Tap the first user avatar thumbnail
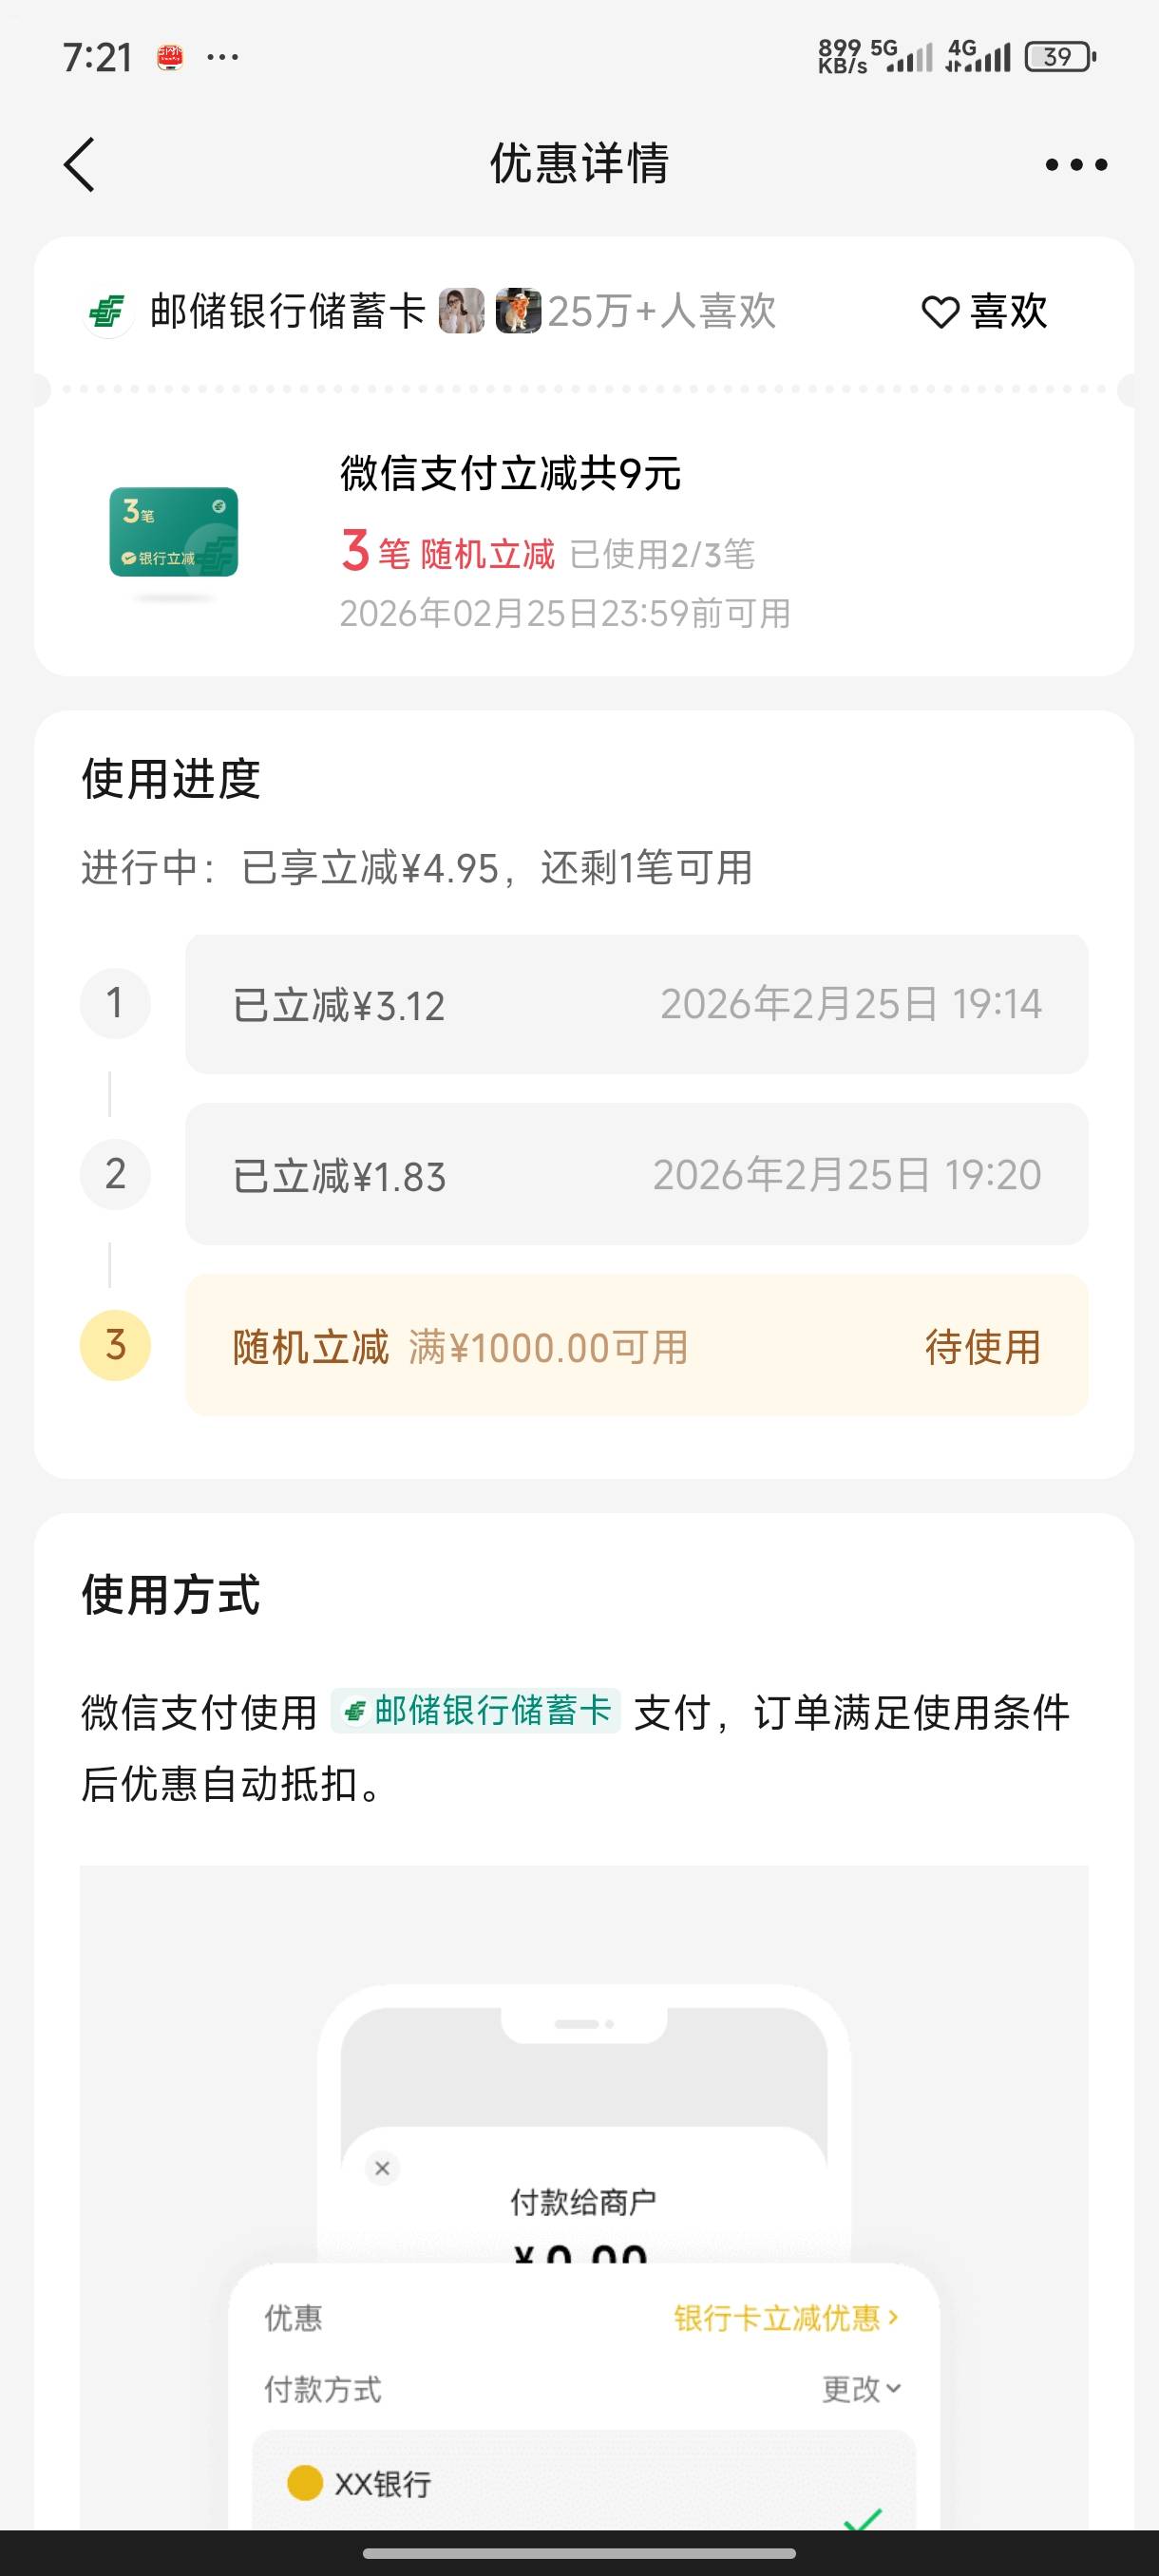The image size is (1159, 2576). tap(461, 311)
